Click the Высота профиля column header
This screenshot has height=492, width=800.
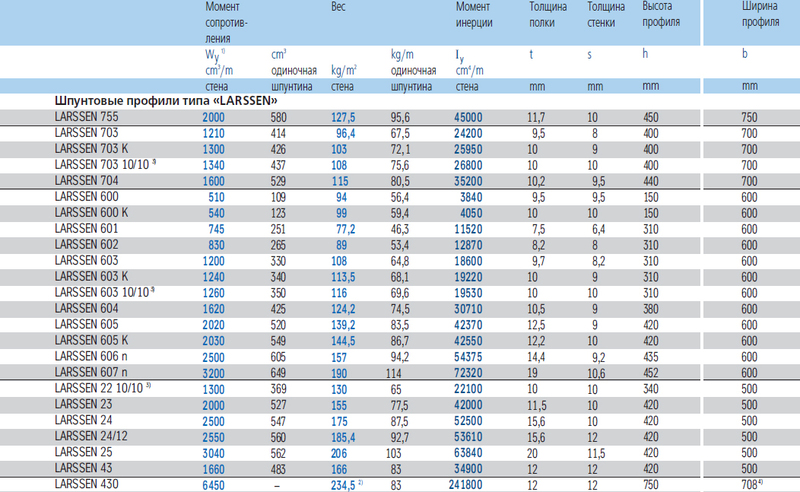[661, 14]
